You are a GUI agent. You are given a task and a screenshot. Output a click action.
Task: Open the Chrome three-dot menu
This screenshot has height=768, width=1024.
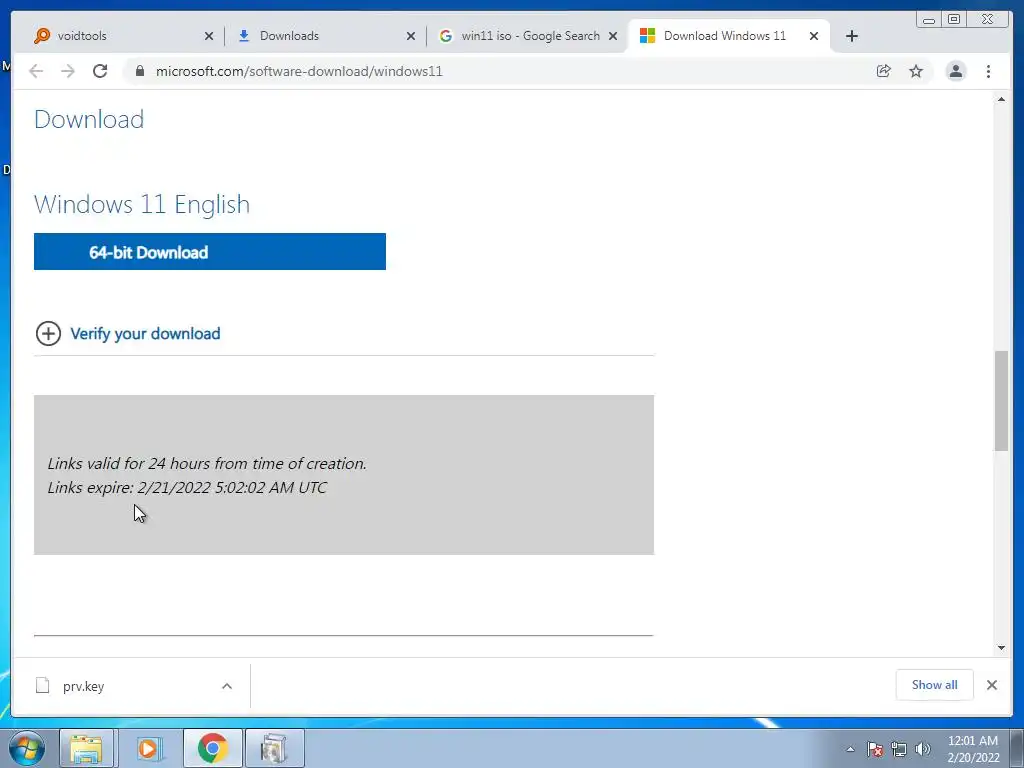(x=988, y=71)
